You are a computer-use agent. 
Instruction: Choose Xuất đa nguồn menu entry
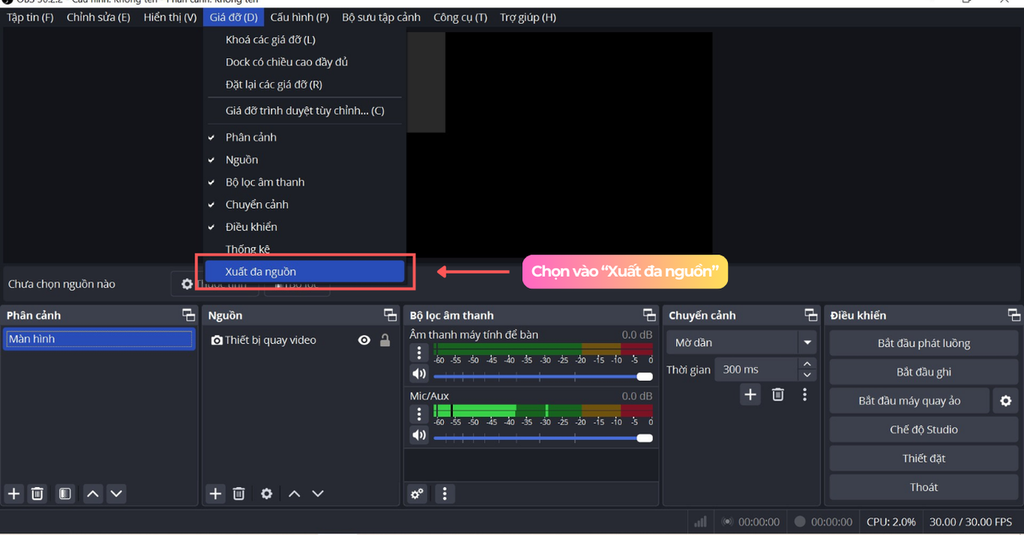pos(305,272)
